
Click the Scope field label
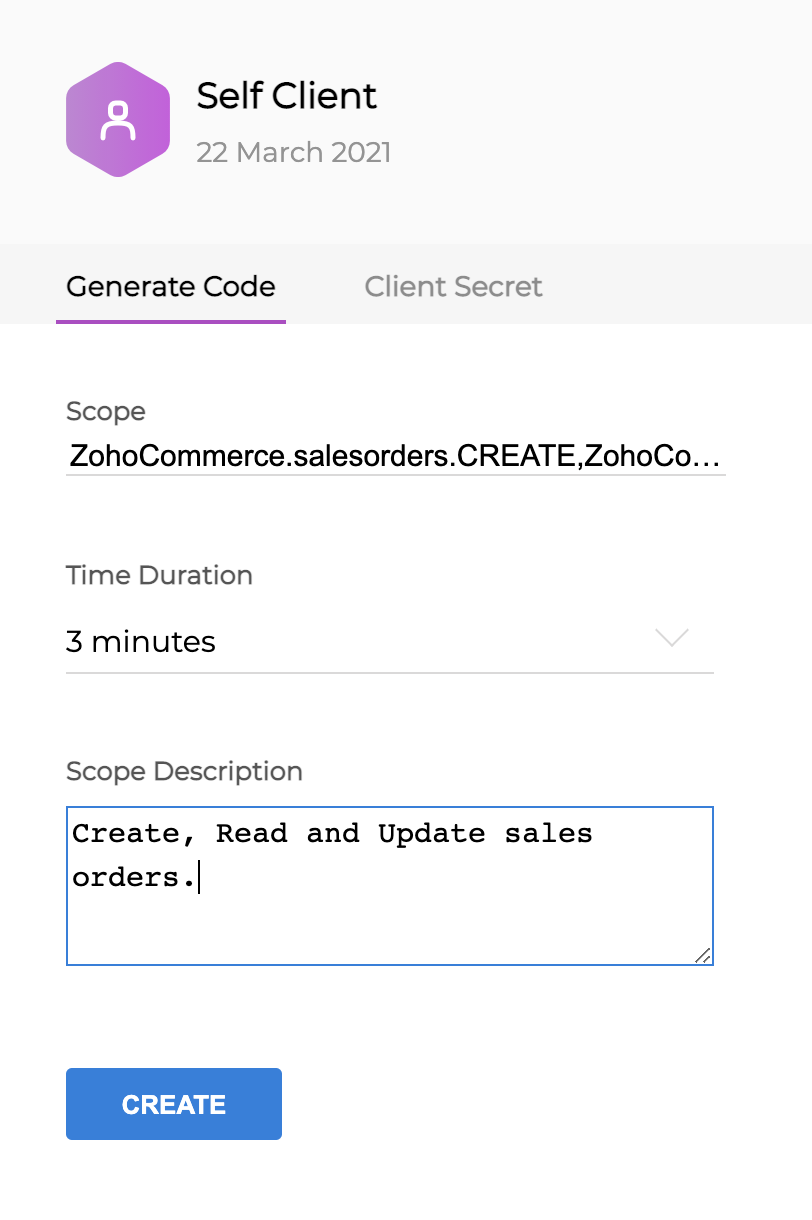tap(106, 411)
